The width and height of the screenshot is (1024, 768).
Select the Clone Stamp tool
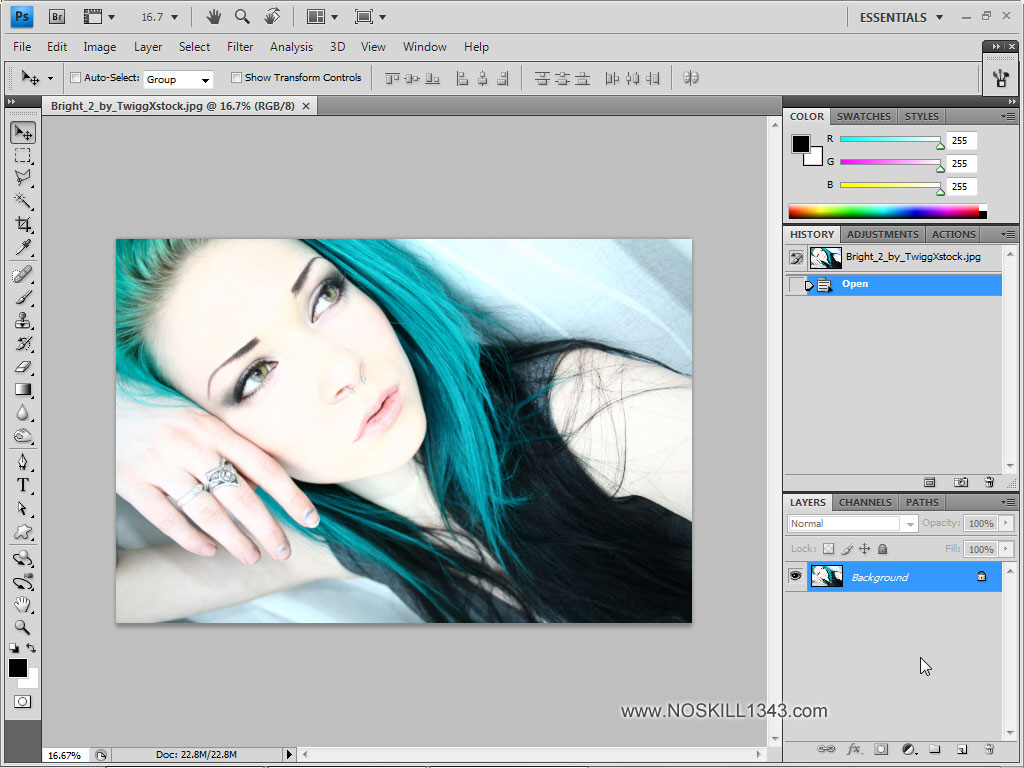[23, 321]
